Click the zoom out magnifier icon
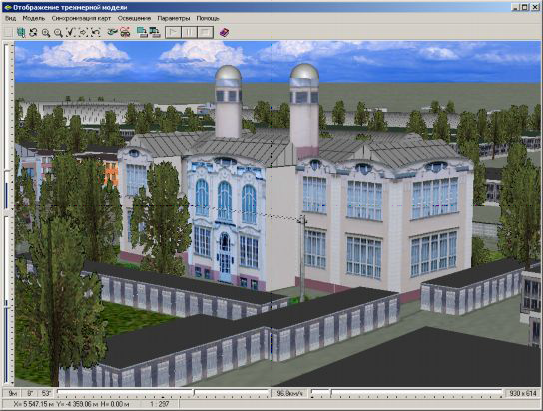Viewport: 543px width, 411px height. pos(58,33)
